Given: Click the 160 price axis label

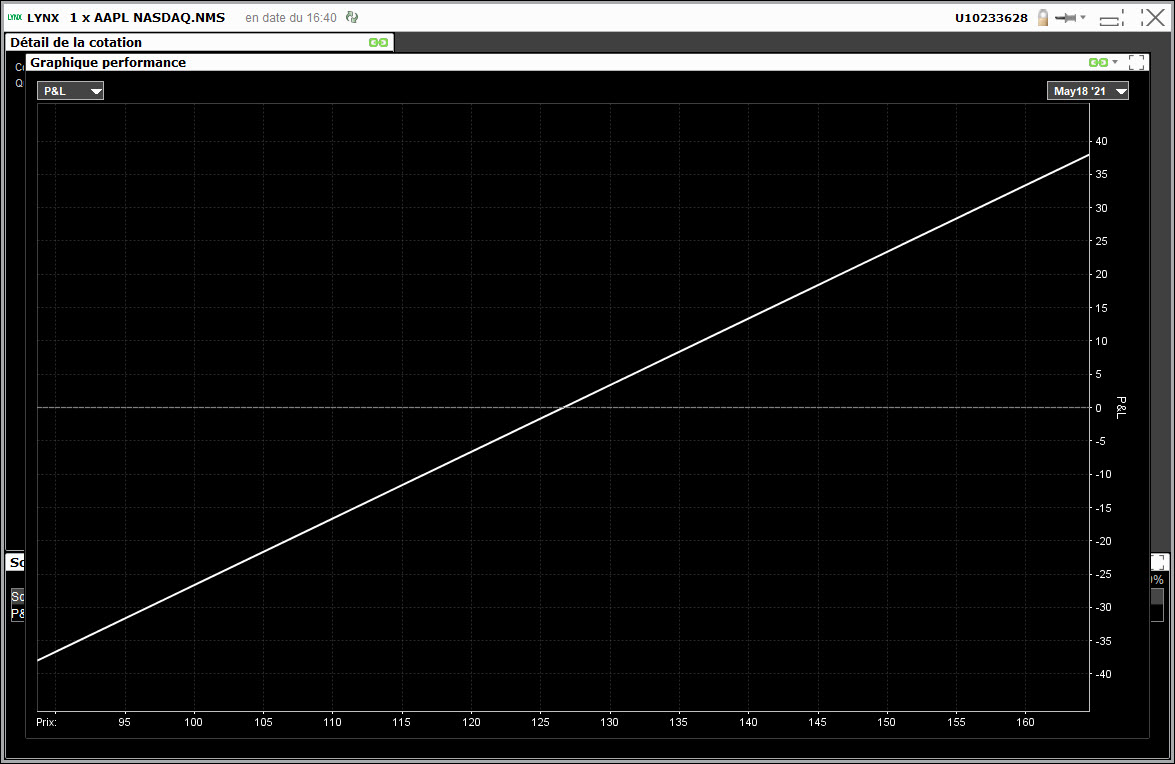Looking at the screenshot, I should (1025, 722).
